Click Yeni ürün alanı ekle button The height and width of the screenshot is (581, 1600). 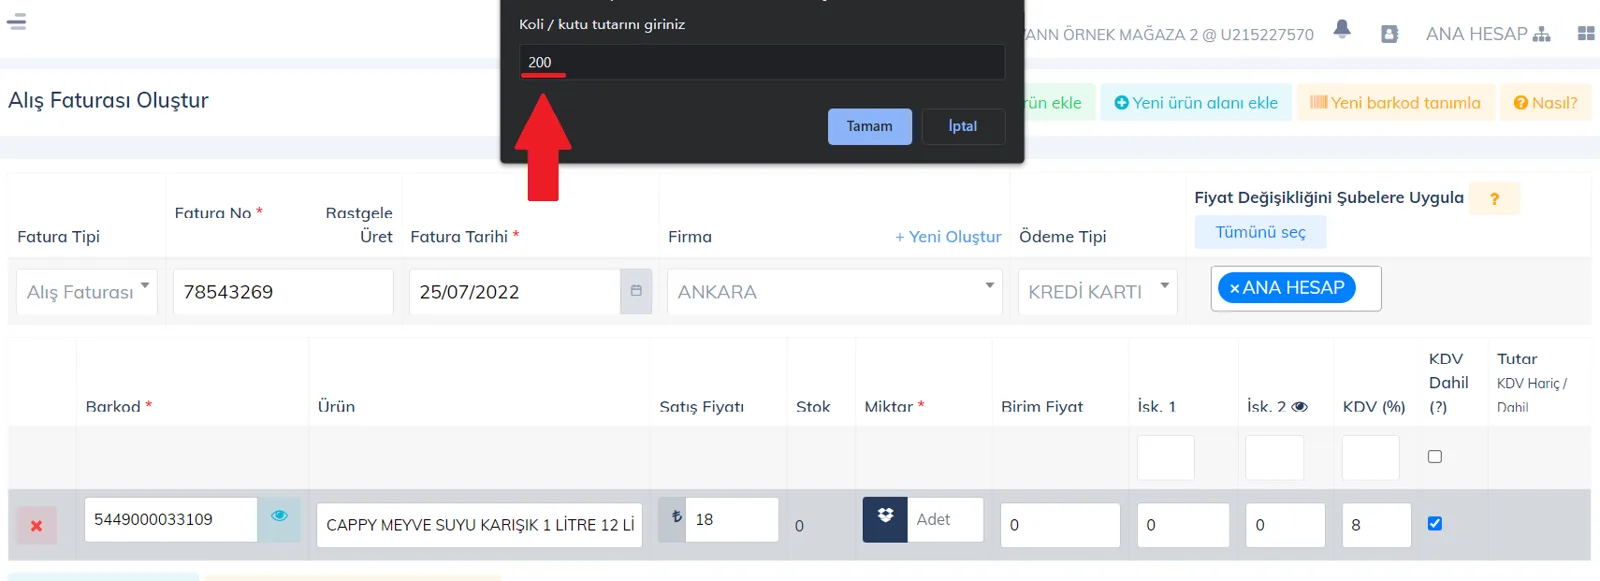coord(1196,102)
